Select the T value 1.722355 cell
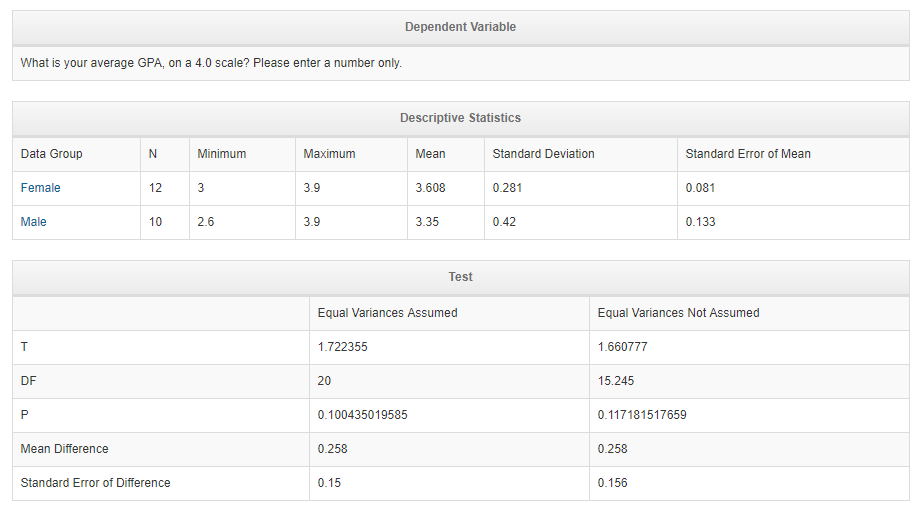This screenshot has height=512, width=923. [449, 347]
